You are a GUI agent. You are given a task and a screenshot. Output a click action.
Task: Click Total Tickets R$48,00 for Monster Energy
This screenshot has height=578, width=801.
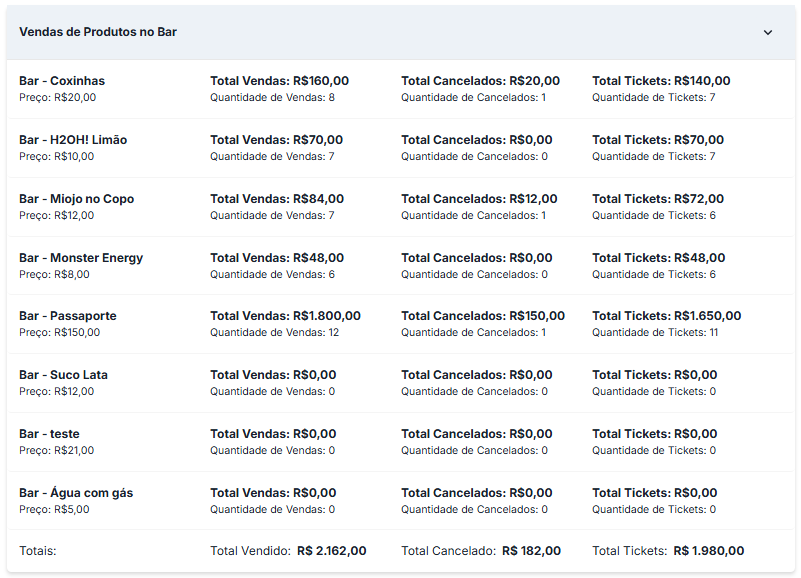[658, 258]
